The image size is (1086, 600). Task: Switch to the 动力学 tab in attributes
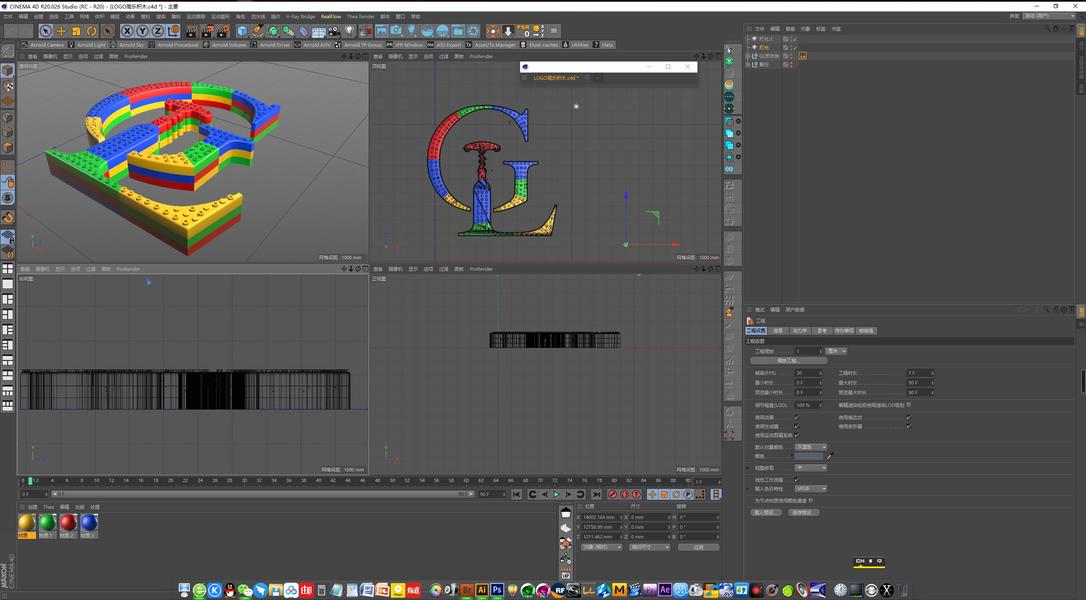click(800, 330)
